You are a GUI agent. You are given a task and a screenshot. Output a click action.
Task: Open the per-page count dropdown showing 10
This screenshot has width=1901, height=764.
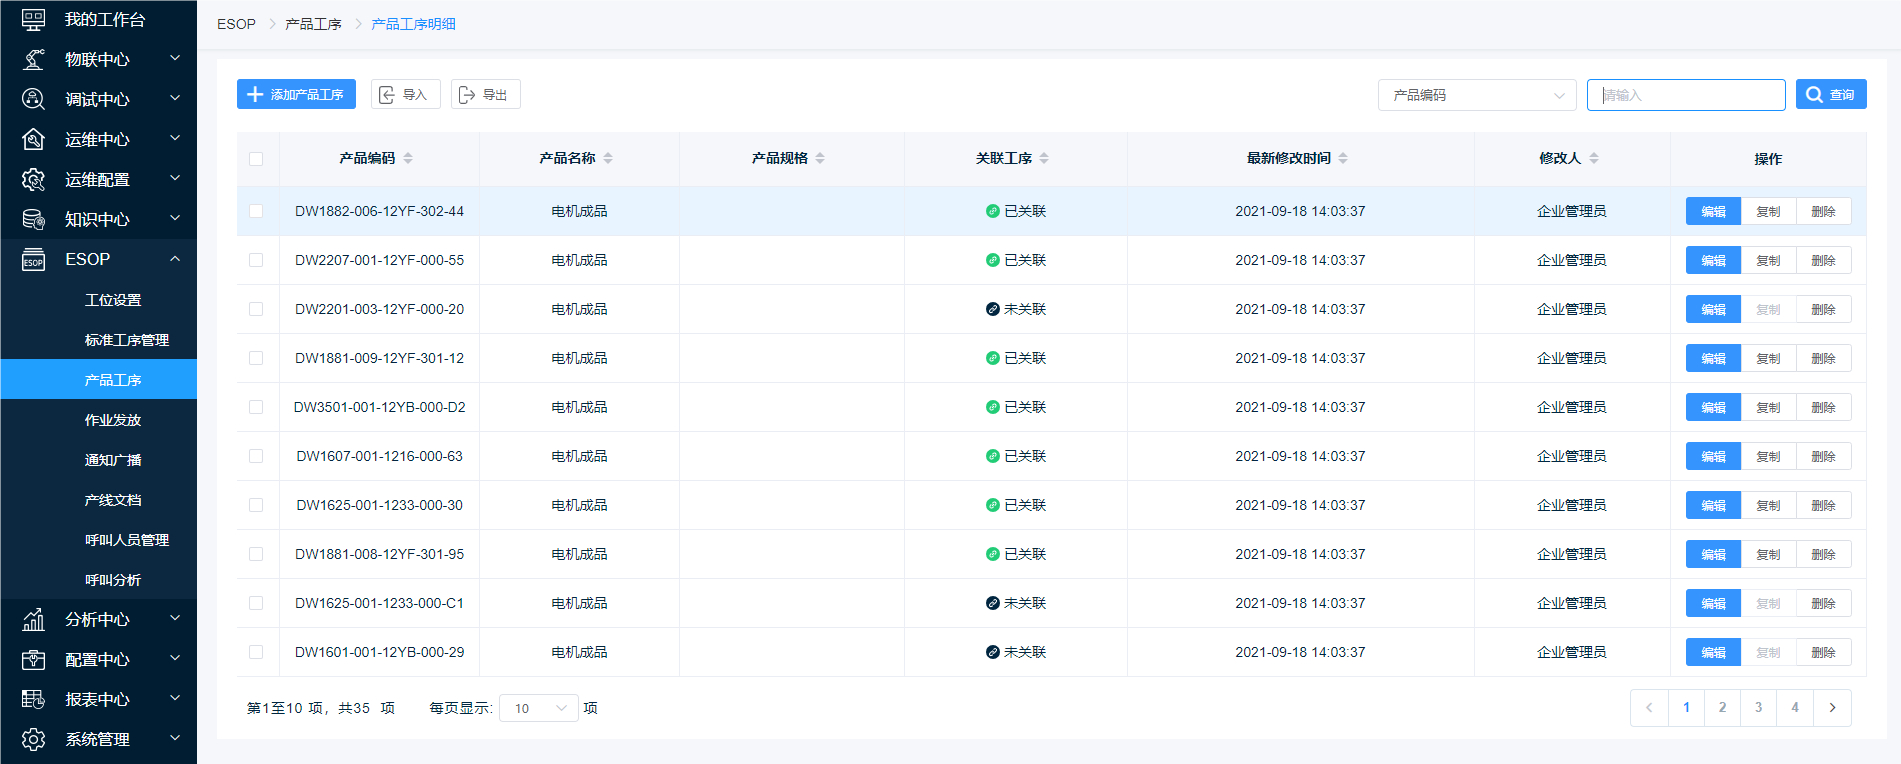click(x=538, y=708)
